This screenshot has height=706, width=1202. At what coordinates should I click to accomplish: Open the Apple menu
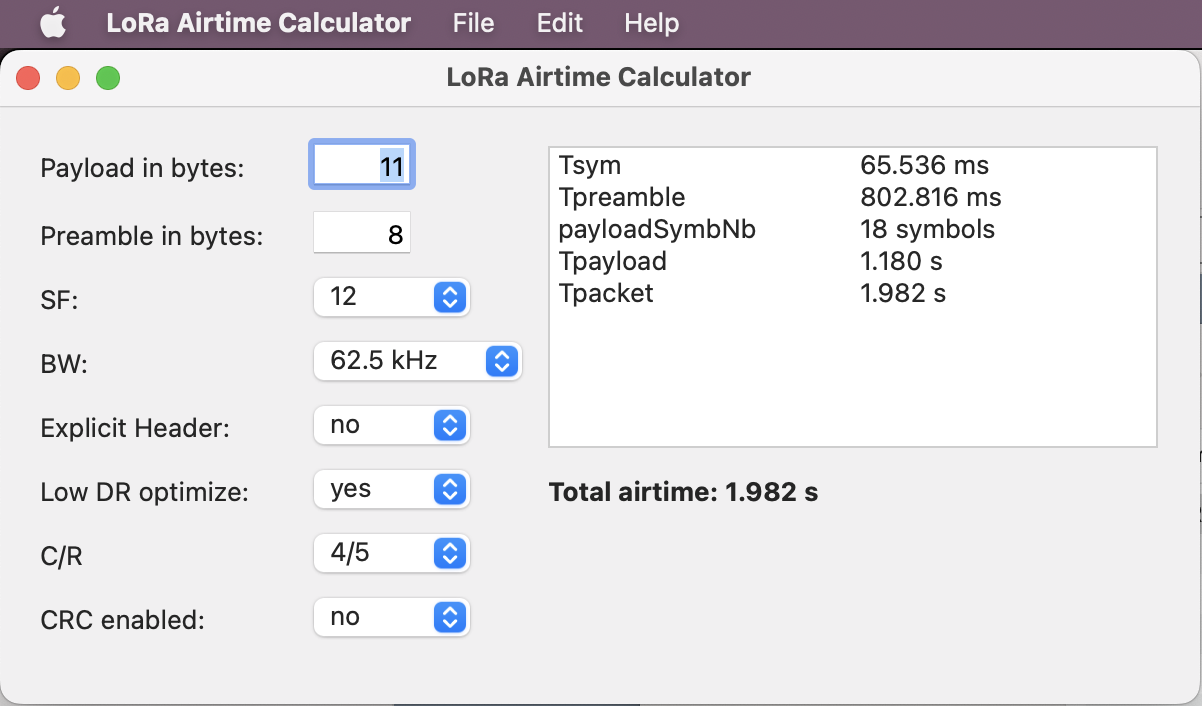53,23
